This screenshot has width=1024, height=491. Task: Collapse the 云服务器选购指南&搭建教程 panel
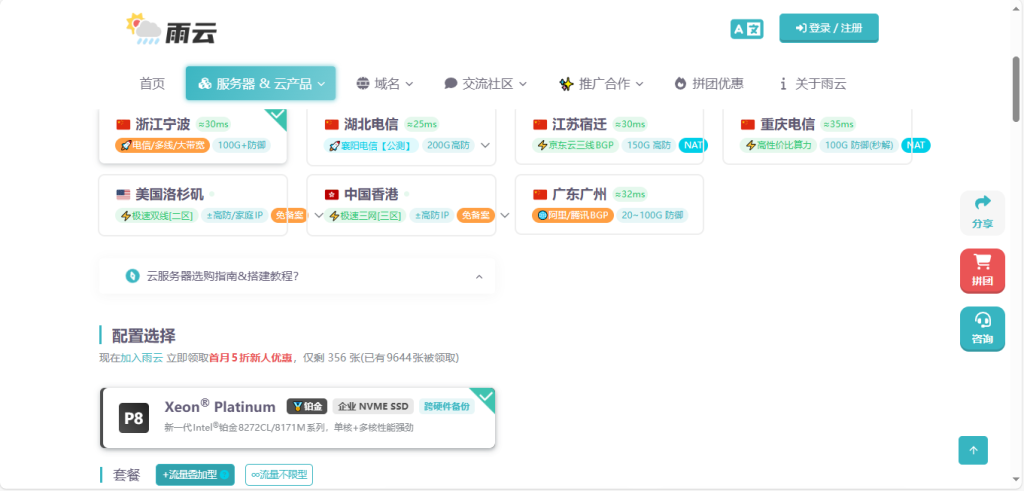click(296, 276)
